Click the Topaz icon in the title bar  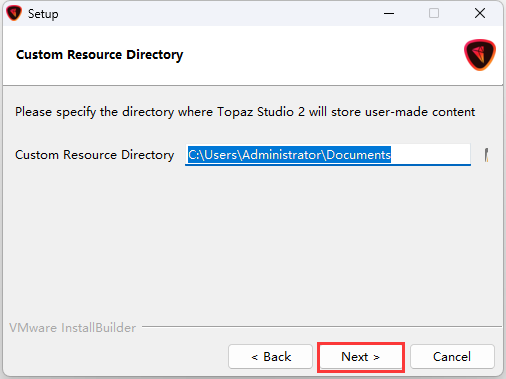(x=14, y=13)
